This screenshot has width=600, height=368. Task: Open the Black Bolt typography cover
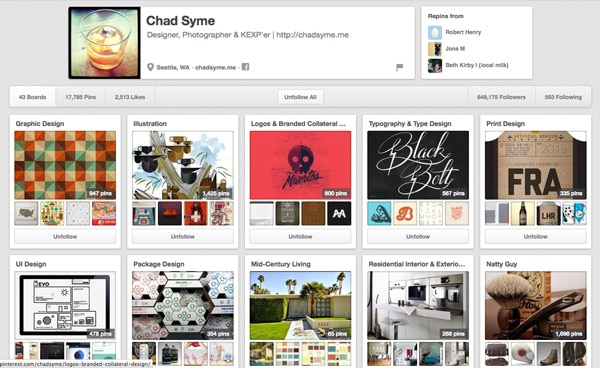(x=418, y=165)
